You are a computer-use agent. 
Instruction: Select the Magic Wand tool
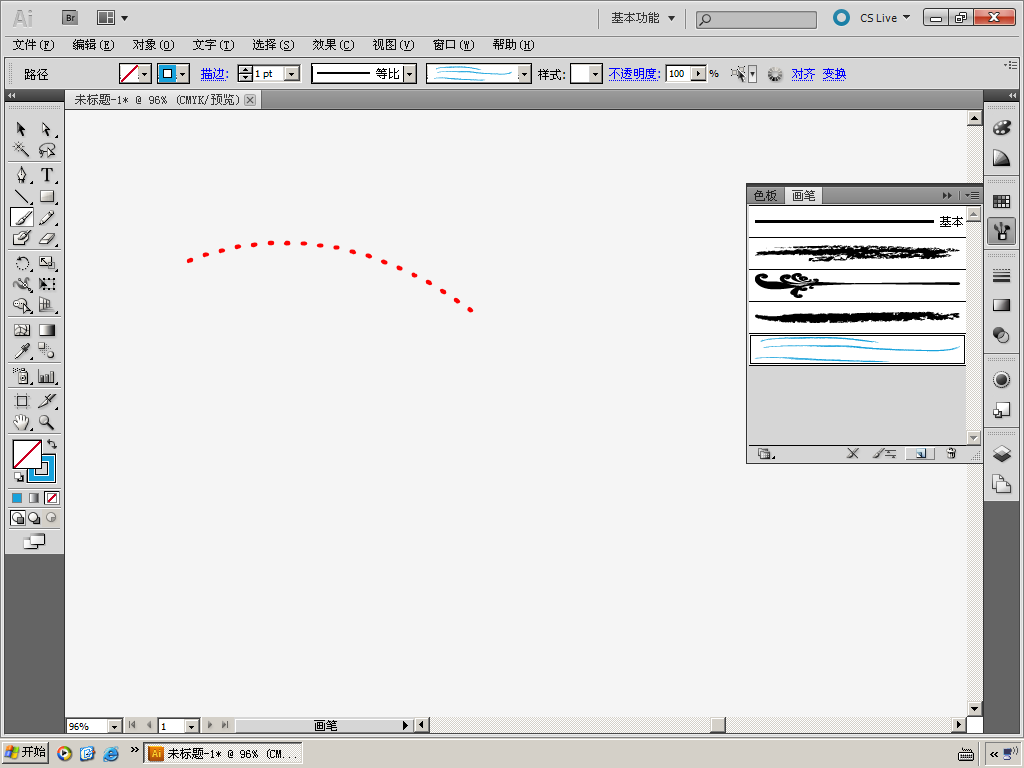21,150
